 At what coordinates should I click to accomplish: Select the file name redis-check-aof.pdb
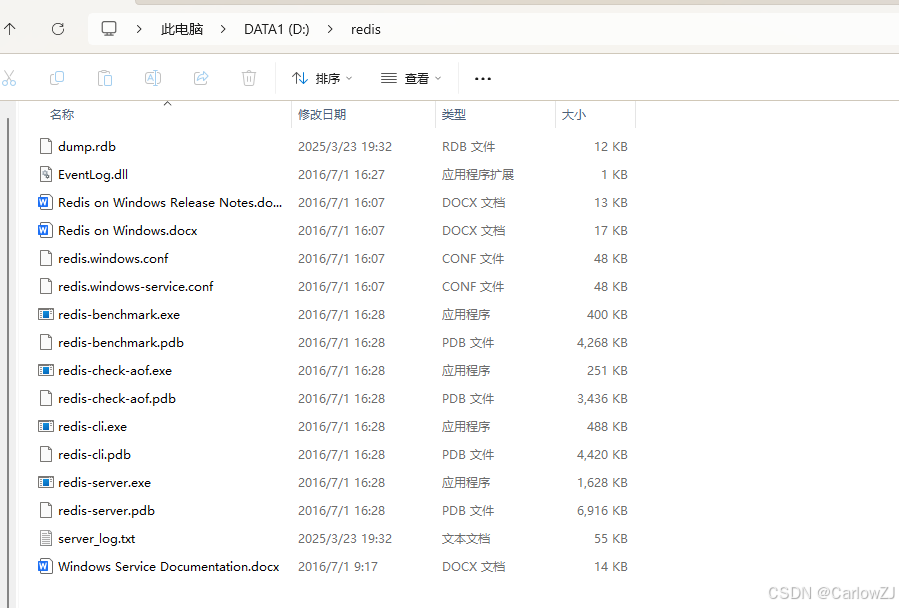pos(117,399)
